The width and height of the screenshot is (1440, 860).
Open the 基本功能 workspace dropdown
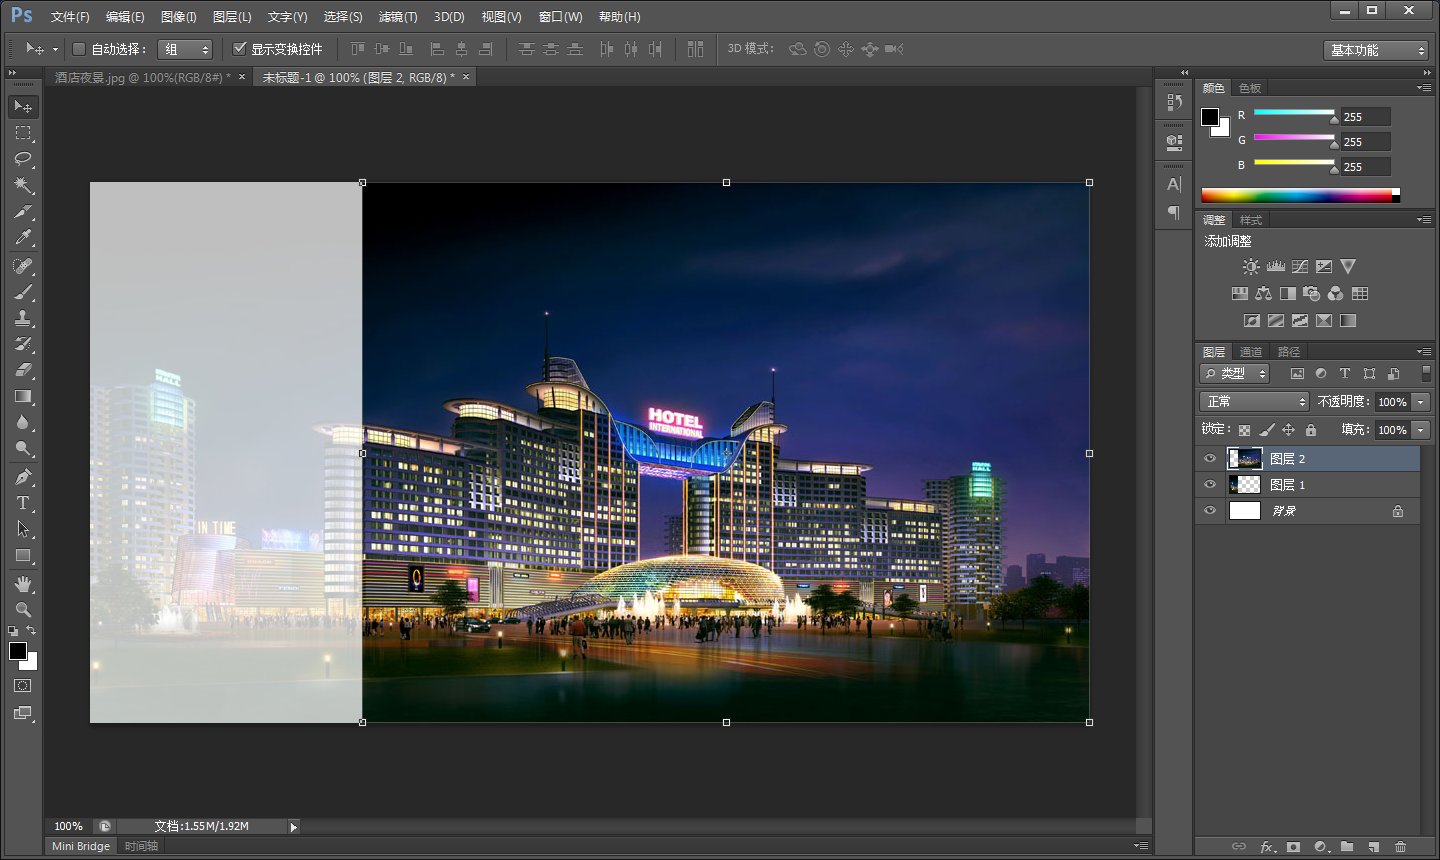tap(1375, 50)
